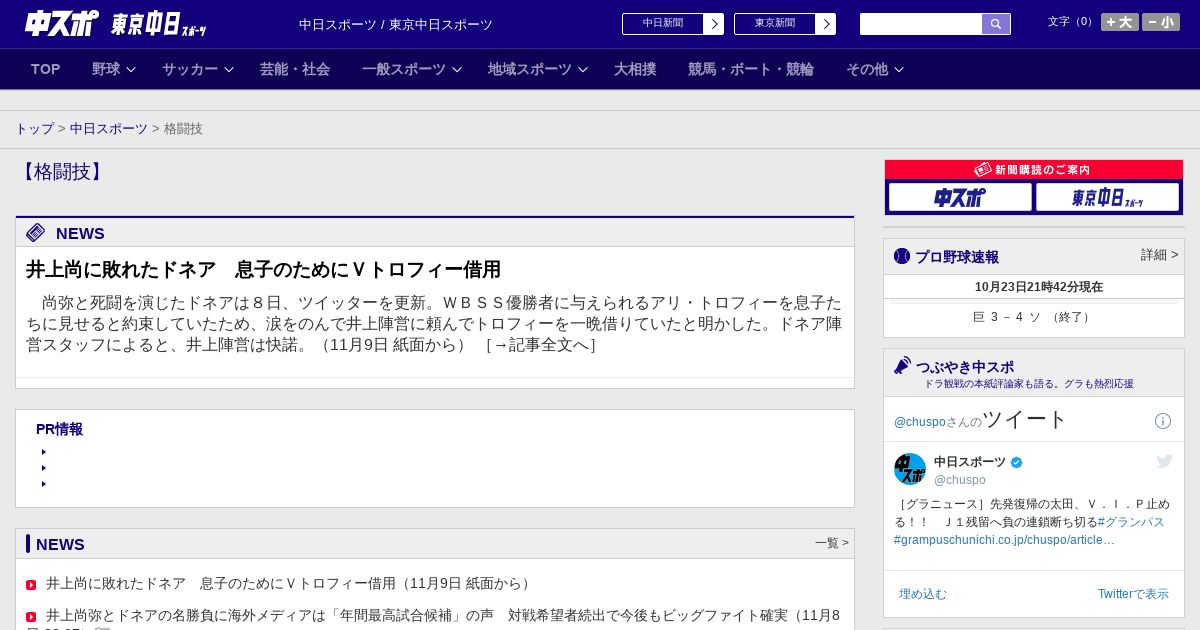
Task: Select the 芸能・社会 menu item
Action: tap(295, 69)
